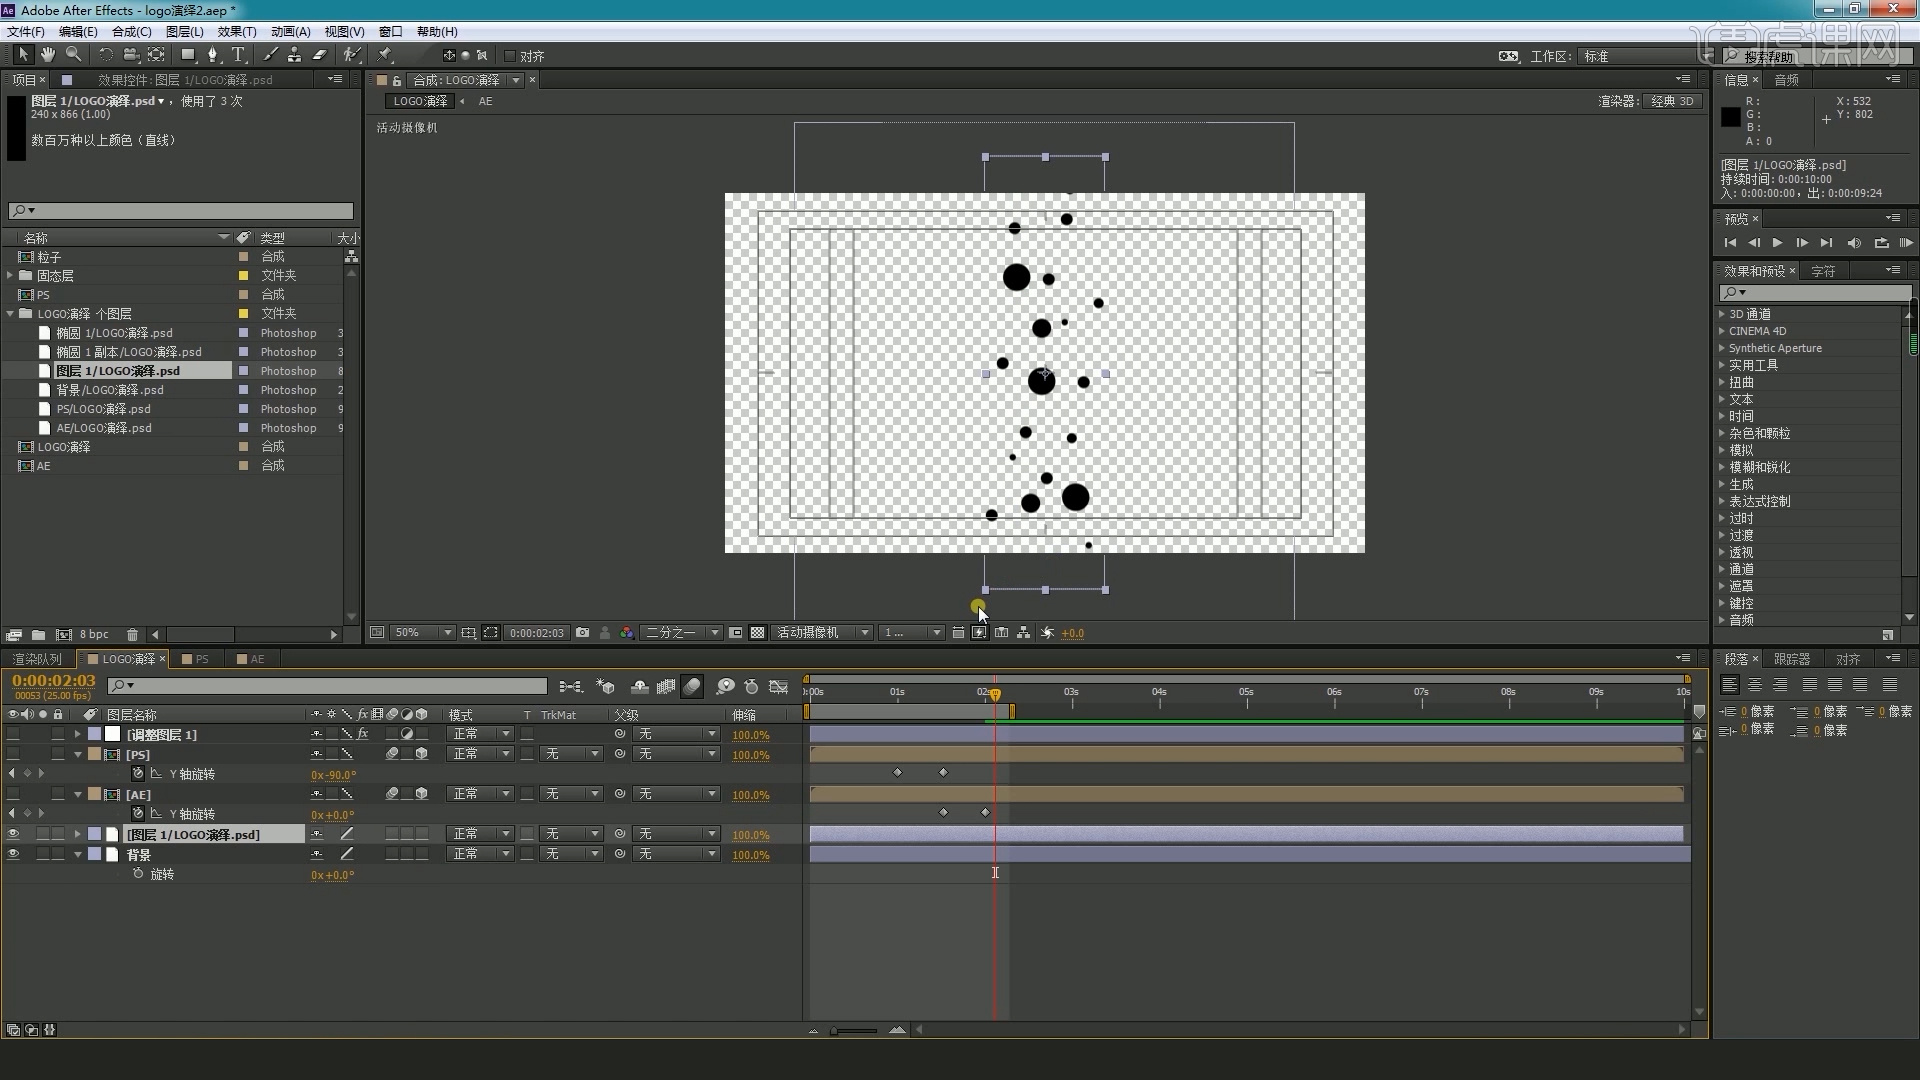Viewport: 1920px width, 1080px height.
Task: Click the 8 bpc color depth button
Action: point(94,635)
